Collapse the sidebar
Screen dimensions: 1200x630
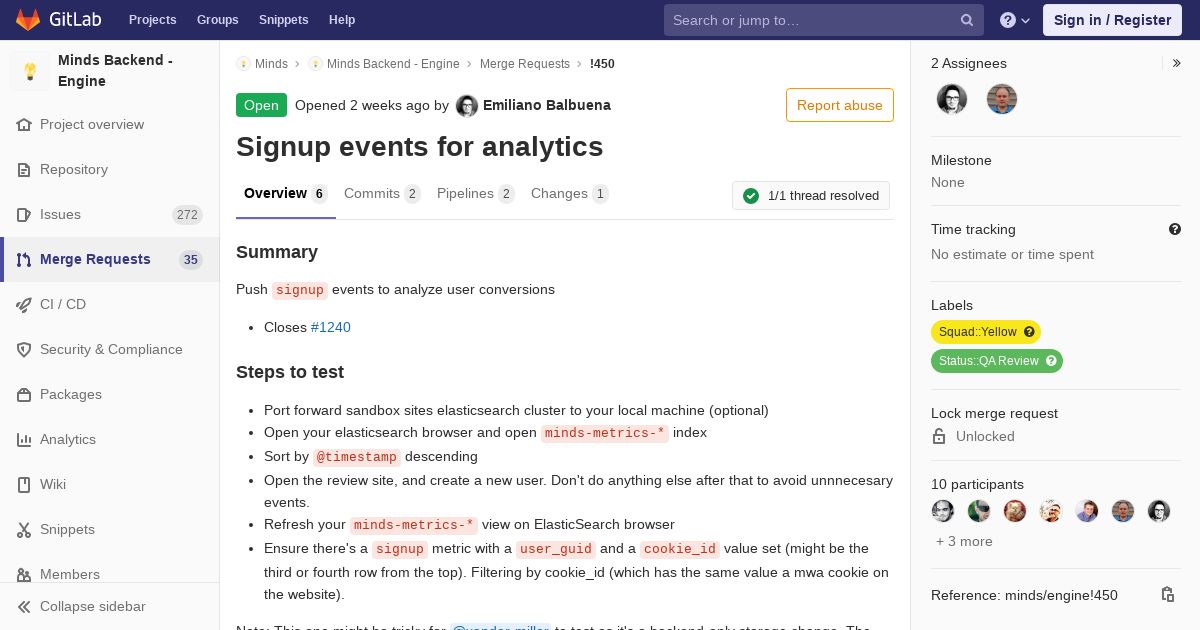tap(110, 607)
